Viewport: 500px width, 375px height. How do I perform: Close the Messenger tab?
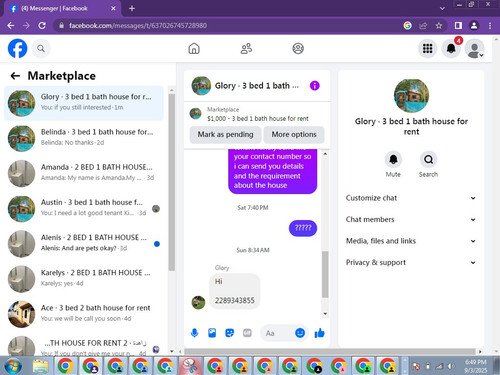point(113,9)
